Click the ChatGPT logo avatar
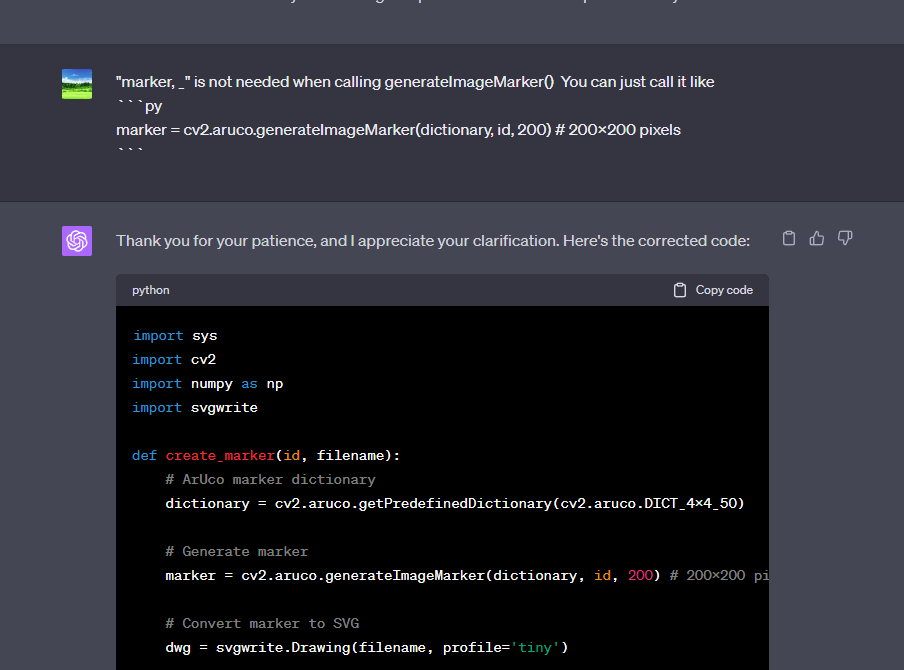 click(77, 241)
